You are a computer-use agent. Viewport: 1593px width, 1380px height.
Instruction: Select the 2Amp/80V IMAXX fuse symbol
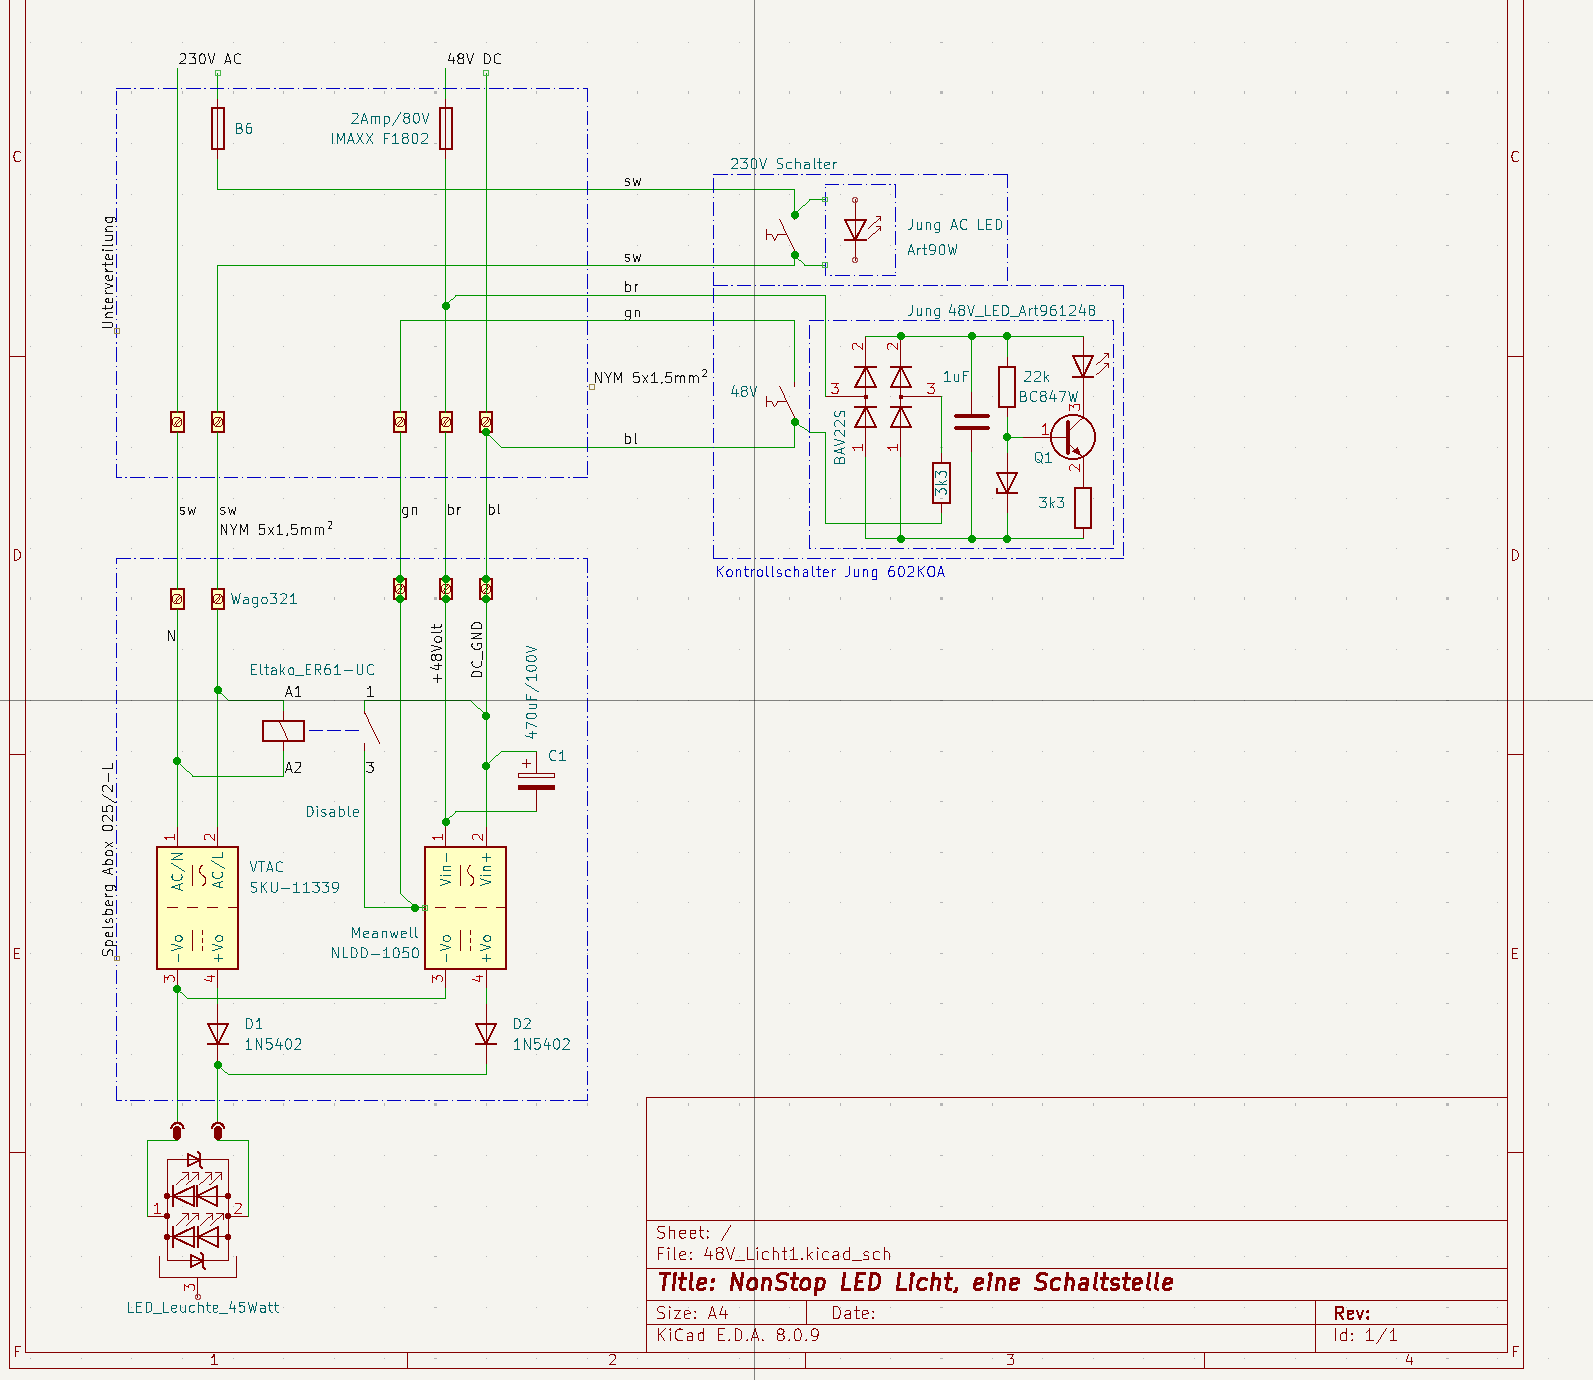[446, 129]
